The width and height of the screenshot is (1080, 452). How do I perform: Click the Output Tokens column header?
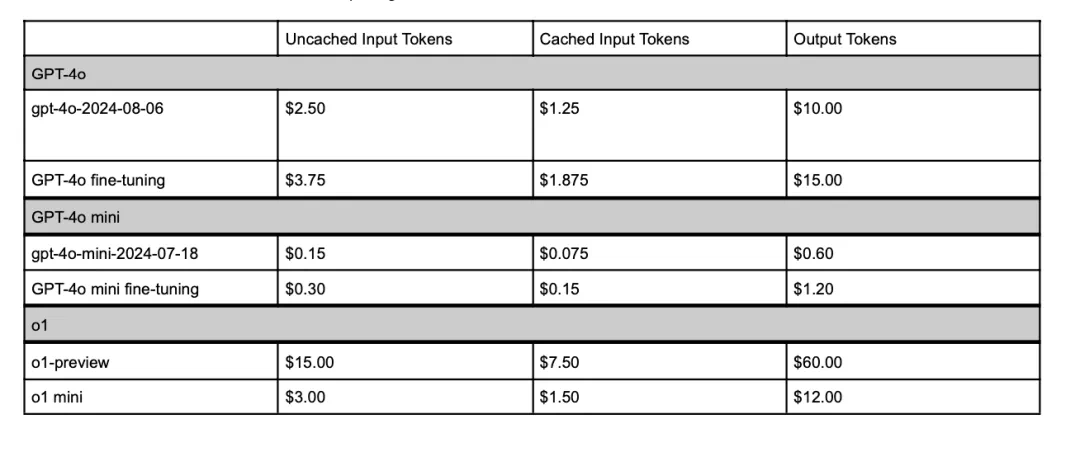[x=845, y=40]
